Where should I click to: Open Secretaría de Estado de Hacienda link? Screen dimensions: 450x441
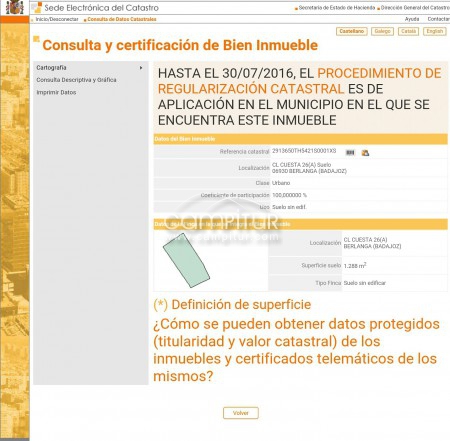point(337,8)
